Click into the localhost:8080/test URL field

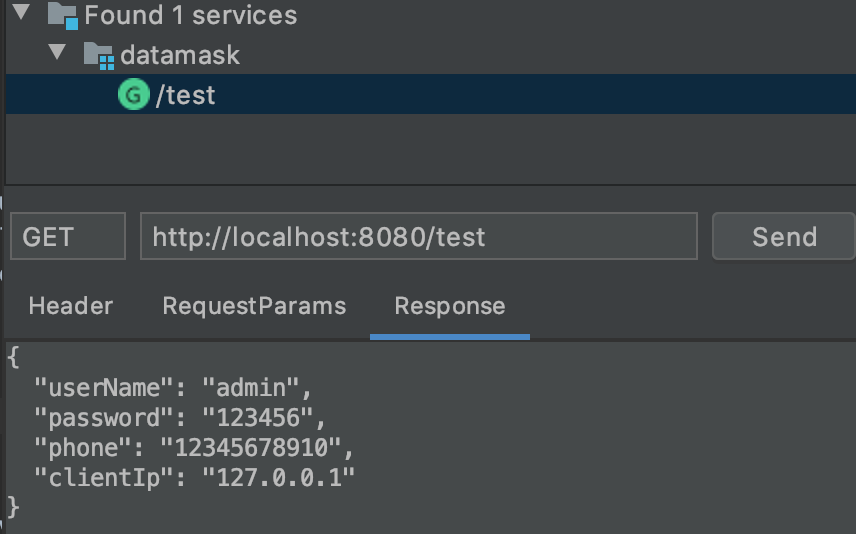pos(417,237)
